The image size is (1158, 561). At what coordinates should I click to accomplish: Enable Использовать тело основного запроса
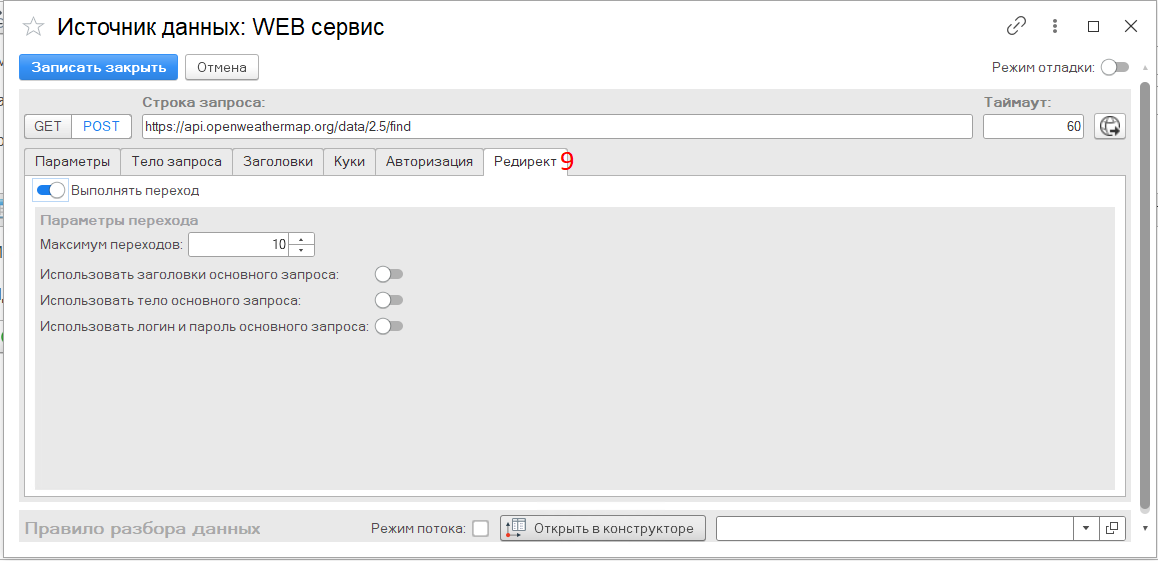point(389,300)
